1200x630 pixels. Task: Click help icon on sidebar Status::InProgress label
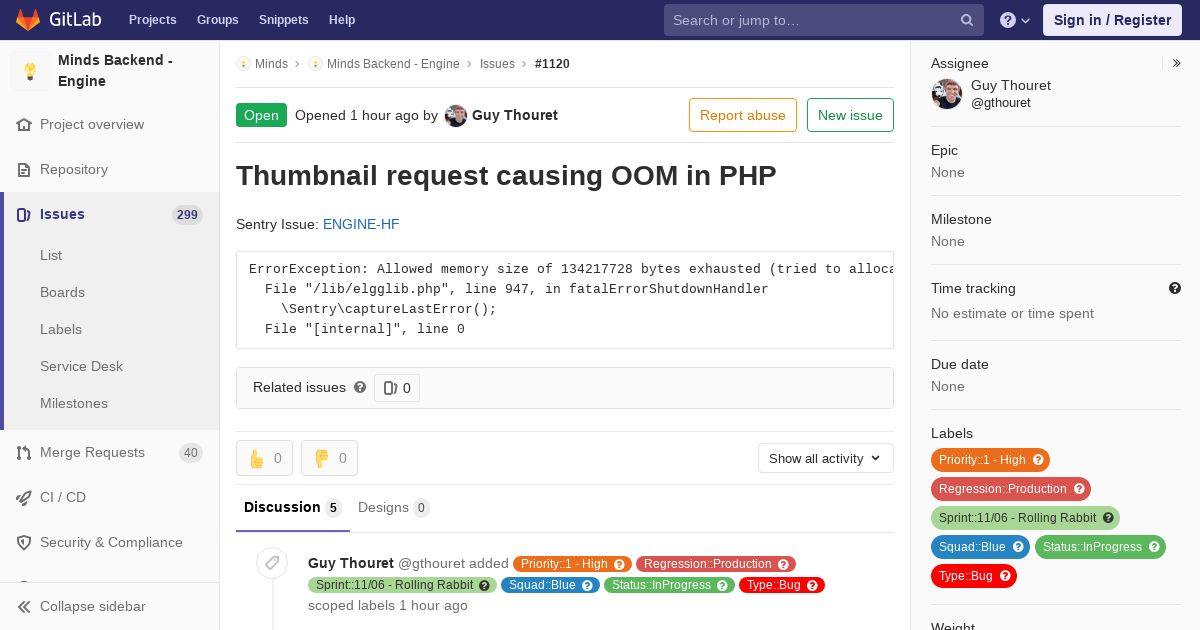(1154, 547)
